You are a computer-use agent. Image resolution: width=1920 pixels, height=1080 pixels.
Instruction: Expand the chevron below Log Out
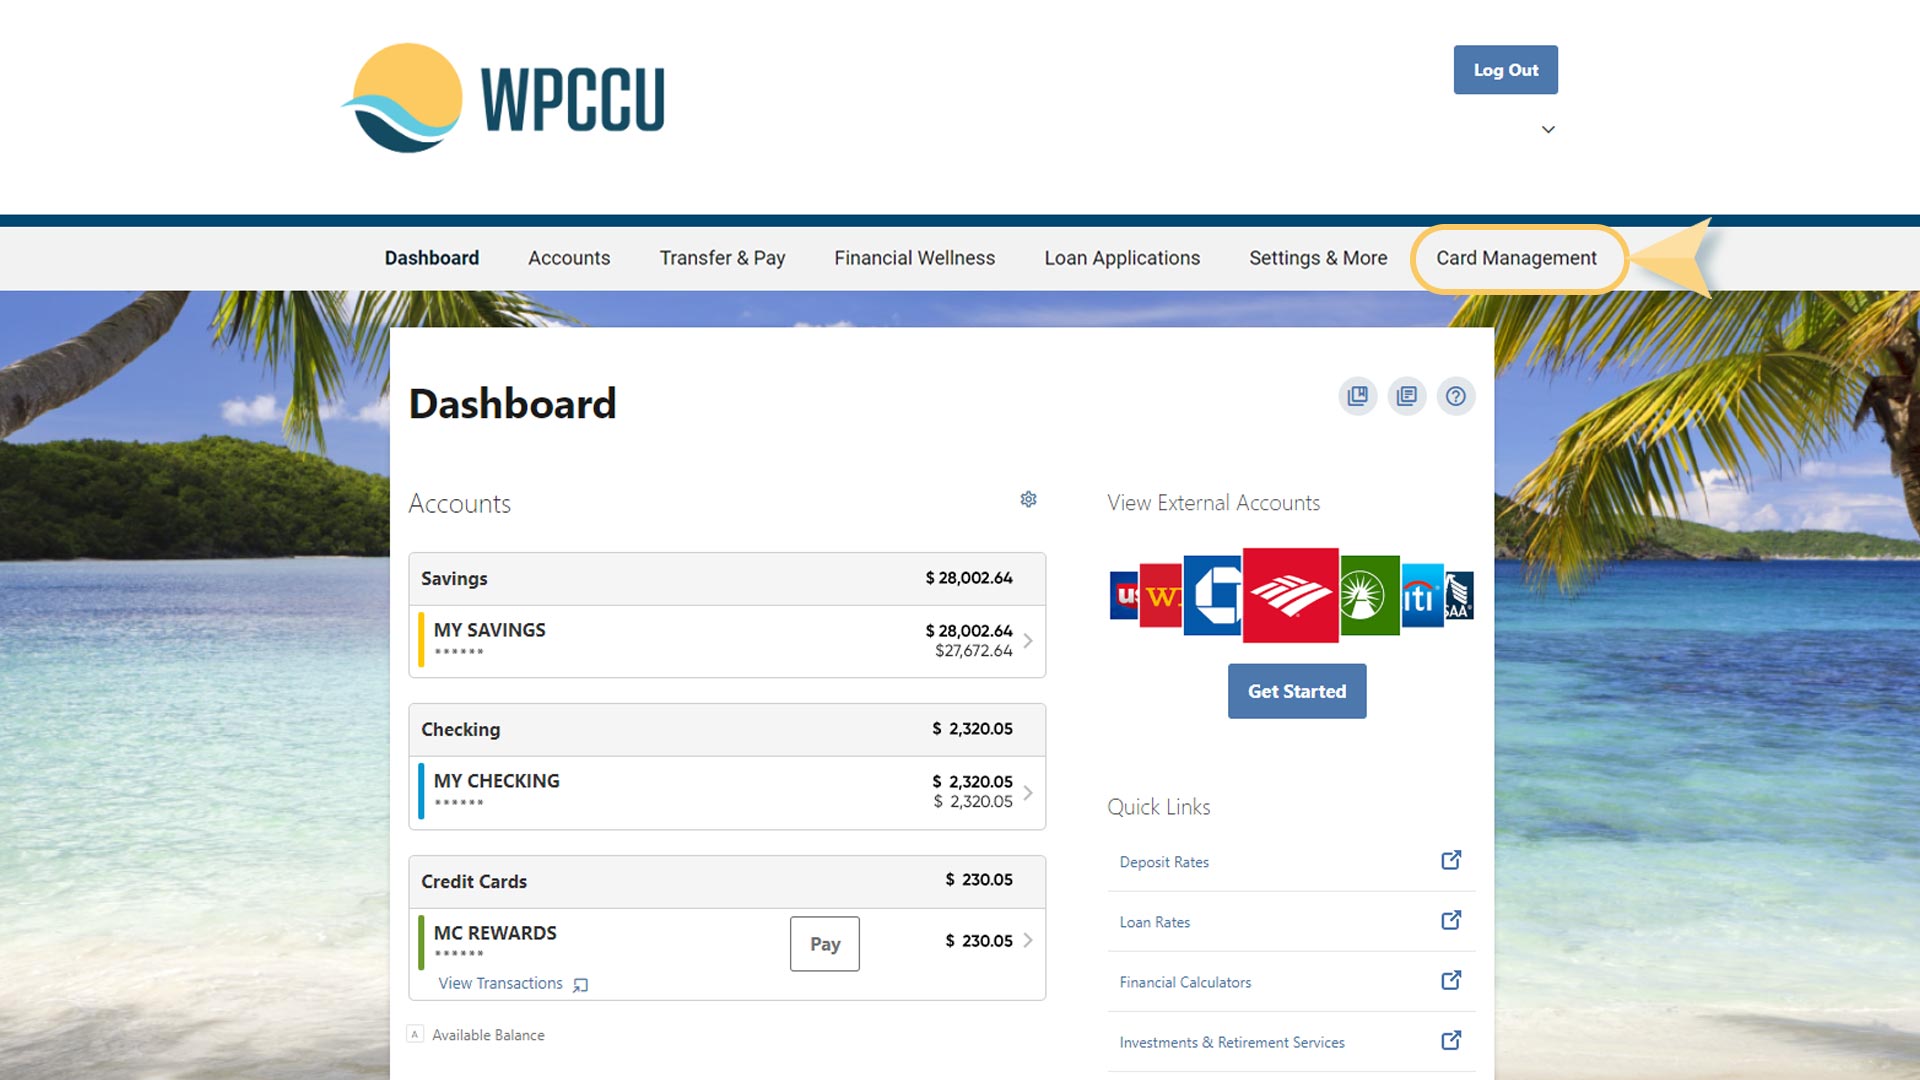(1548, 129)
